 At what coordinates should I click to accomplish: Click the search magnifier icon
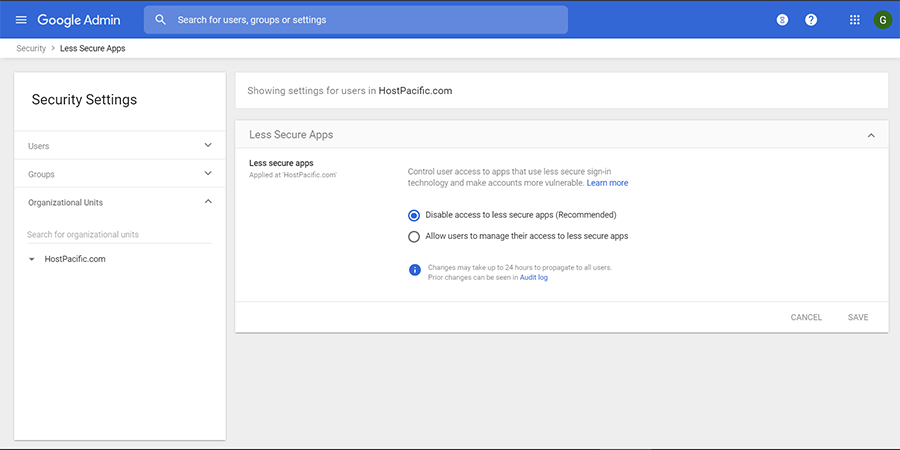click(x=161, y=20)
